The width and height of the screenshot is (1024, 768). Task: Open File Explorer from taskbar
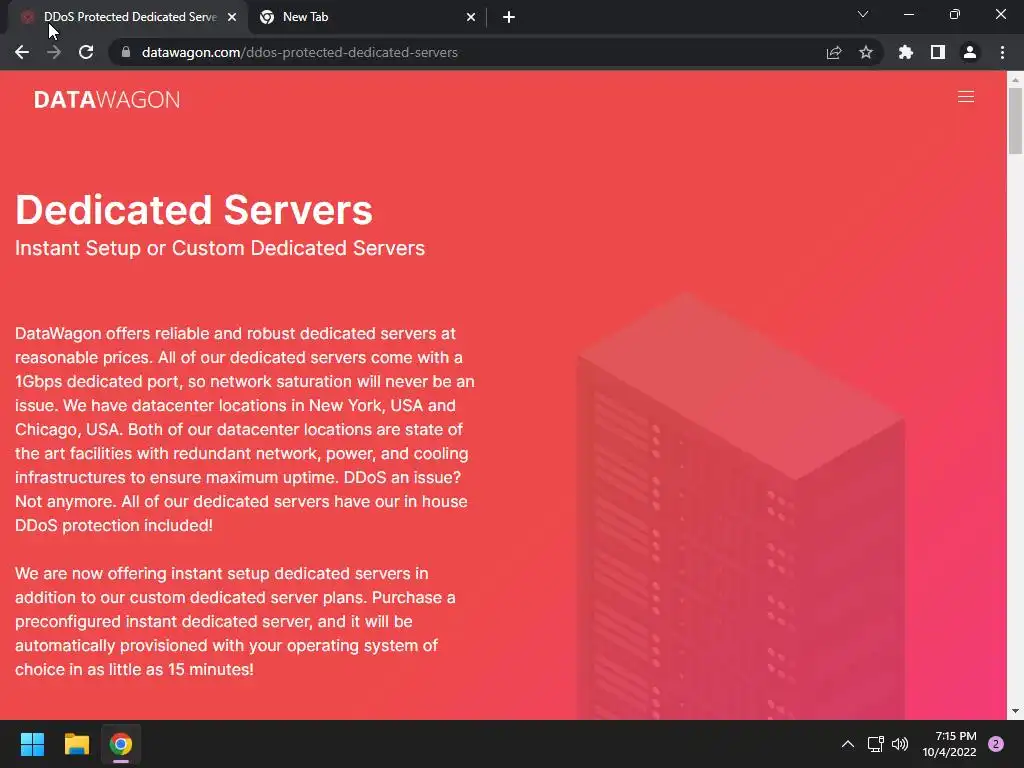76,744
